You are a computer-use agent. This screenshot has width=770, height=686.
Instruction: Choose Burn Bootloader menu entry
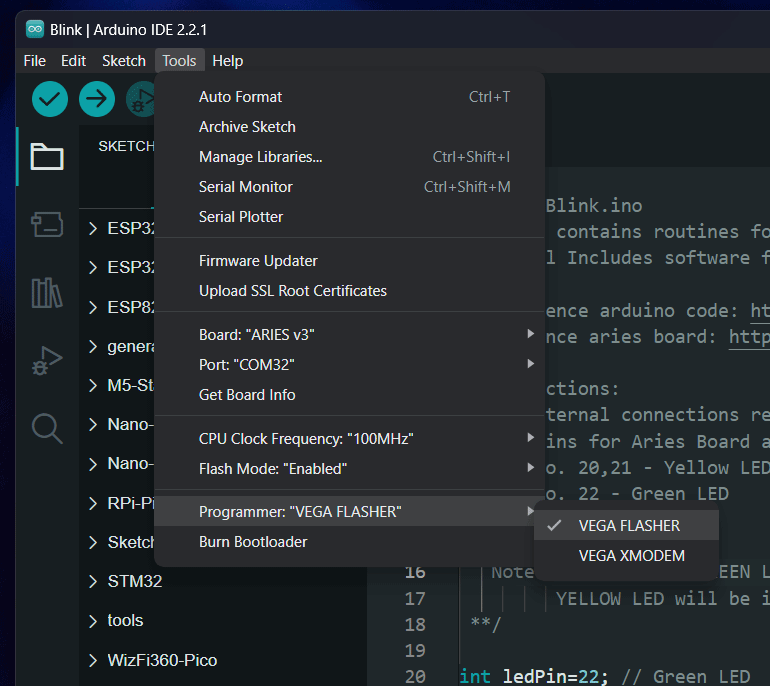[x=350, y=542]
